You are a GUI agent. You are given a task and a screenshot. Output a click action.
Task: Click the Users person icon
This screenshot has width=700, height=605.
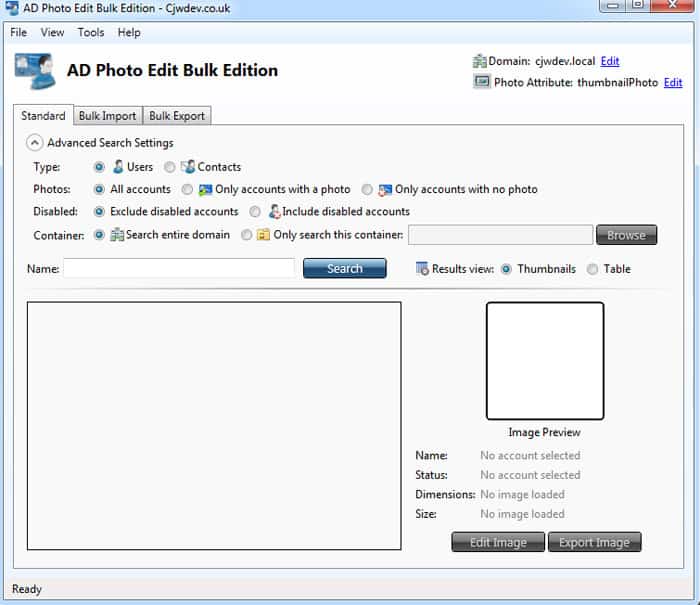click(118, 167)
